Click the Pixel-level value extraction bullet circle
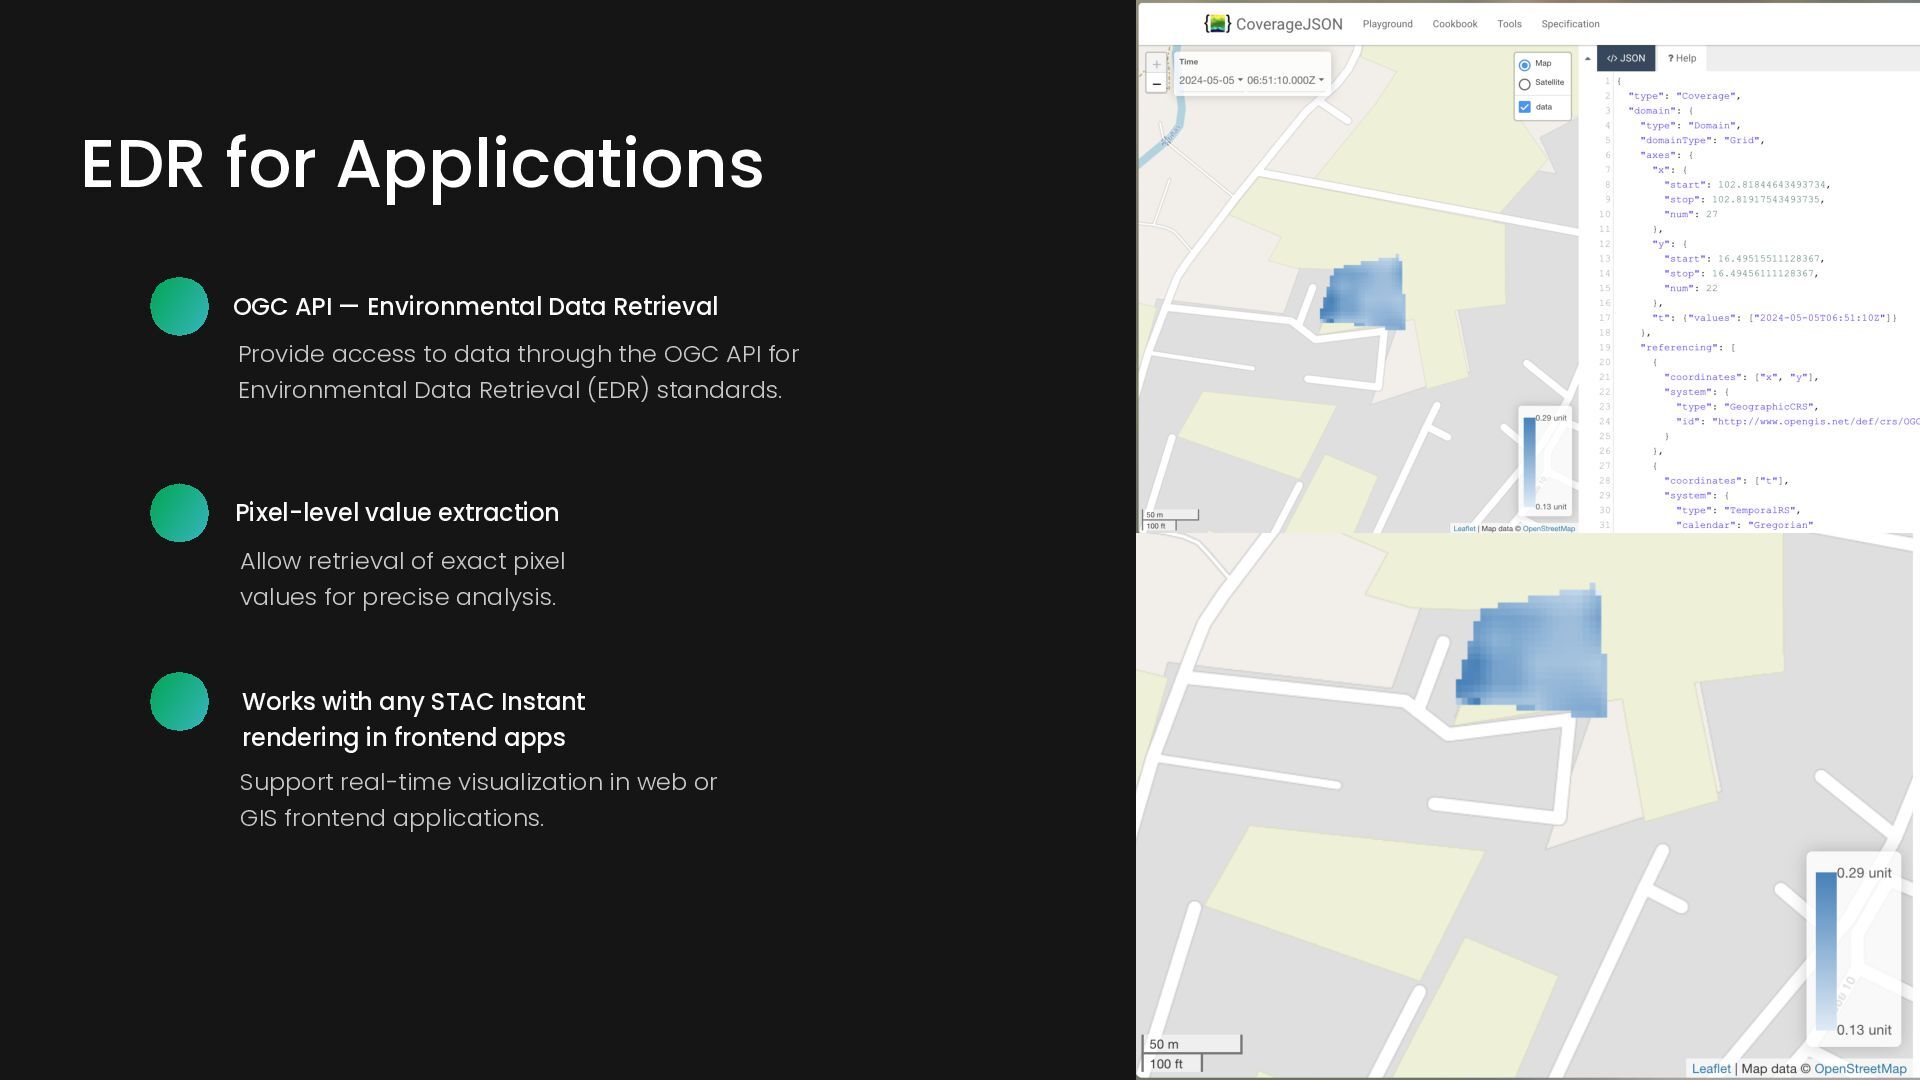The height and width of the screenshot is (1080, 1920). pos(179,513)
